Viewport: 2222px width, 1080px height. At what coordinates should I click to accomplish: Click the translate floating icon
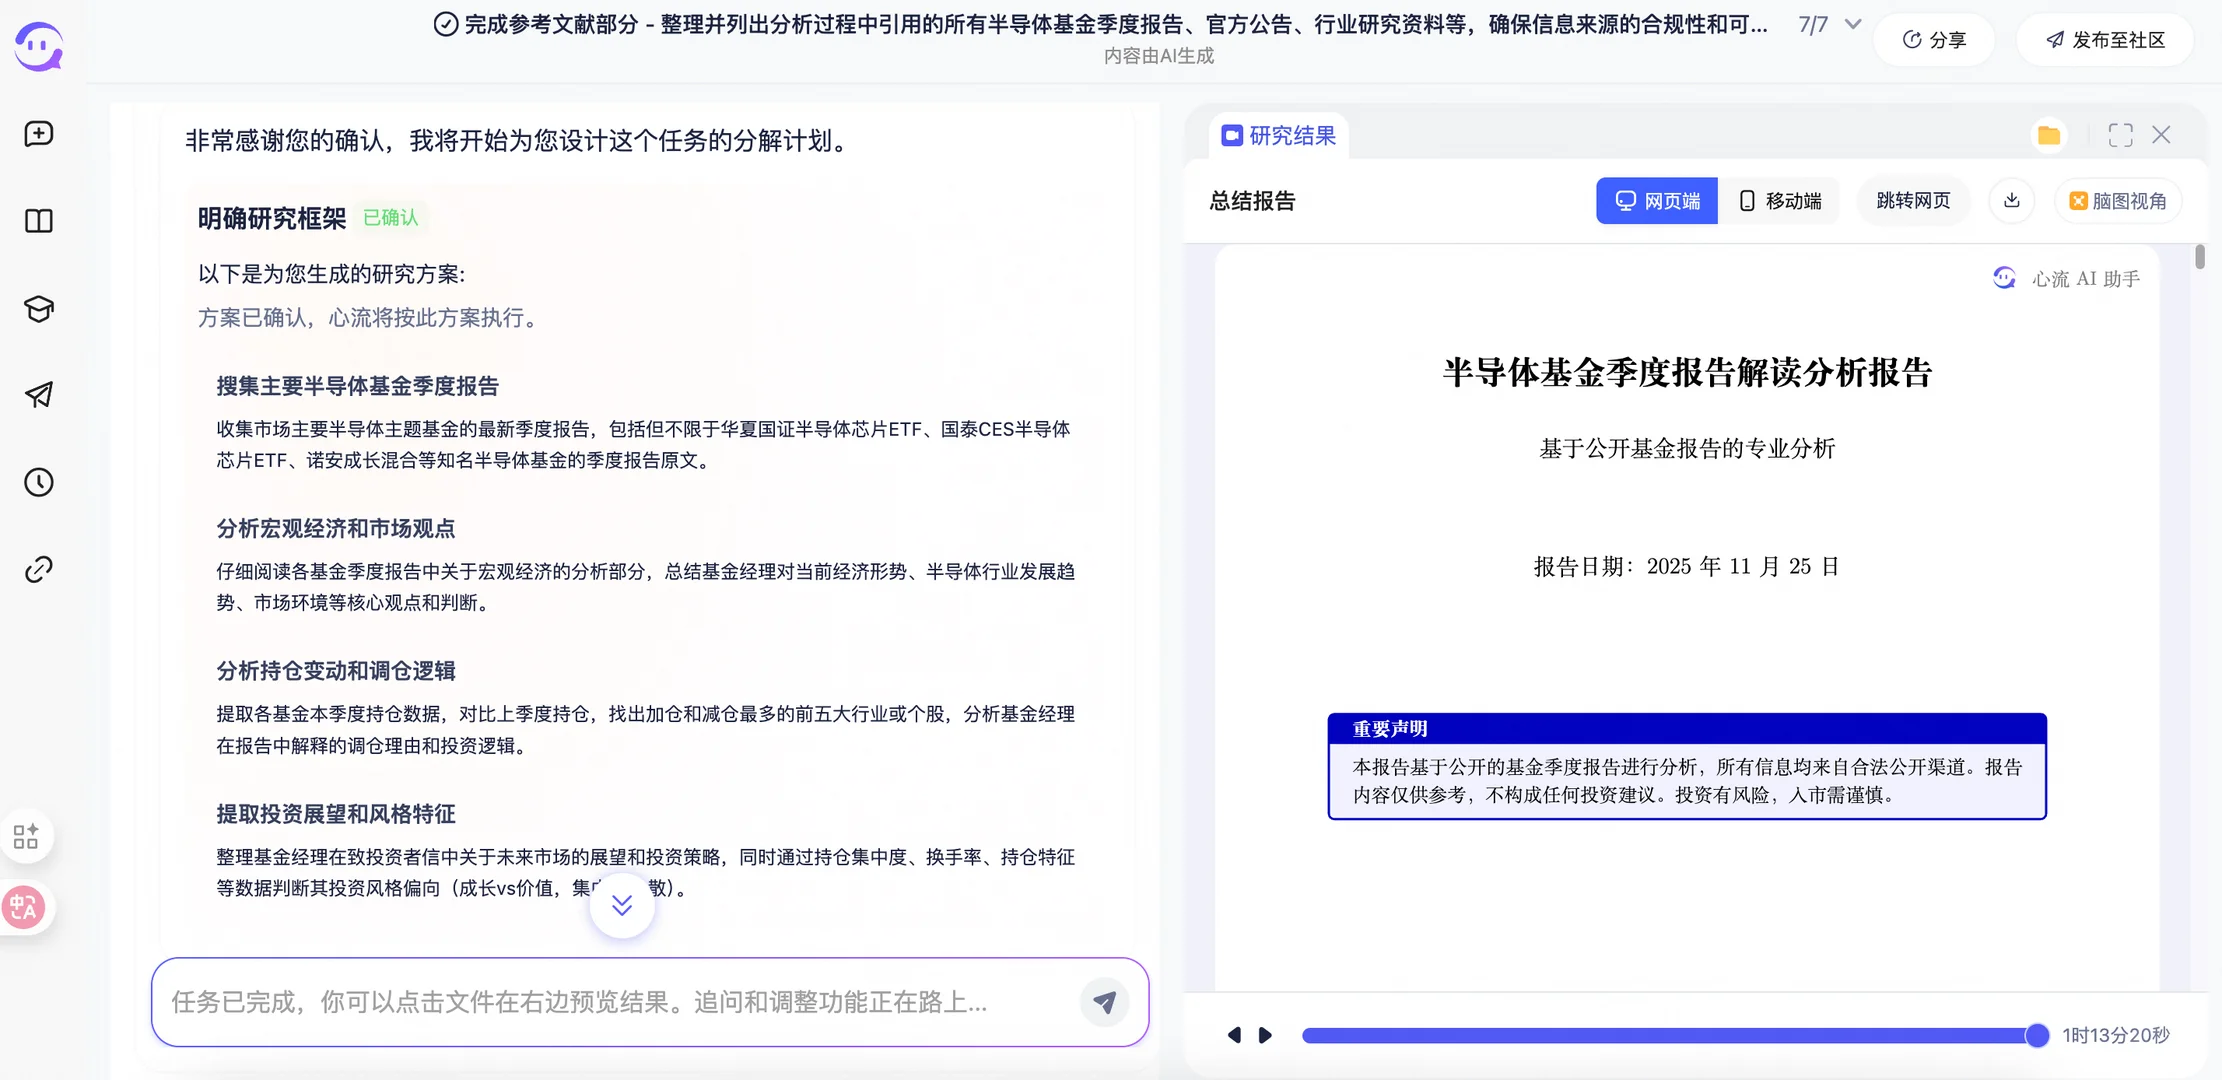point(24,908)
